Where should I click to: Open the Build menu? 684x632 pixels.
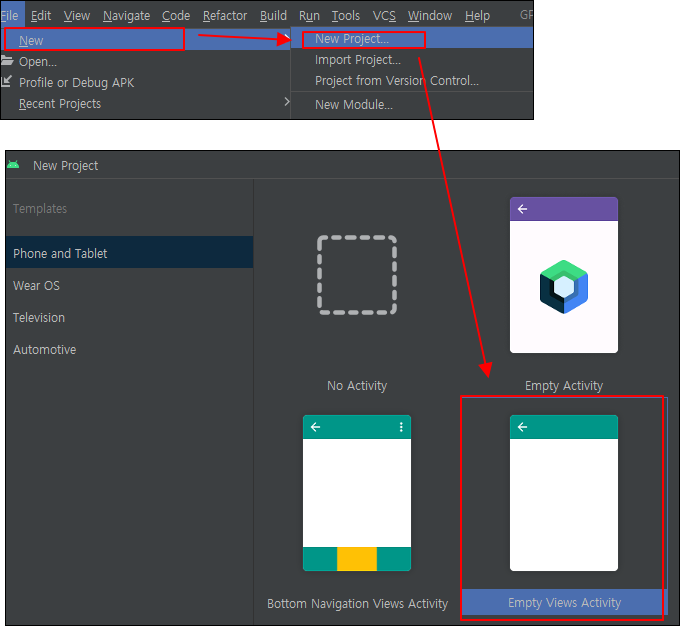coord(273,16)
